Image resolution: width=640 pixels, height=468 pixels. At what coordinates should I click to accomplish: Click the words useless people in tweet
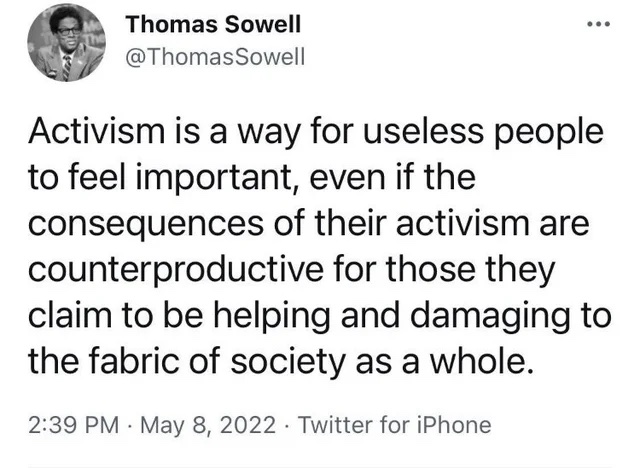482,134
